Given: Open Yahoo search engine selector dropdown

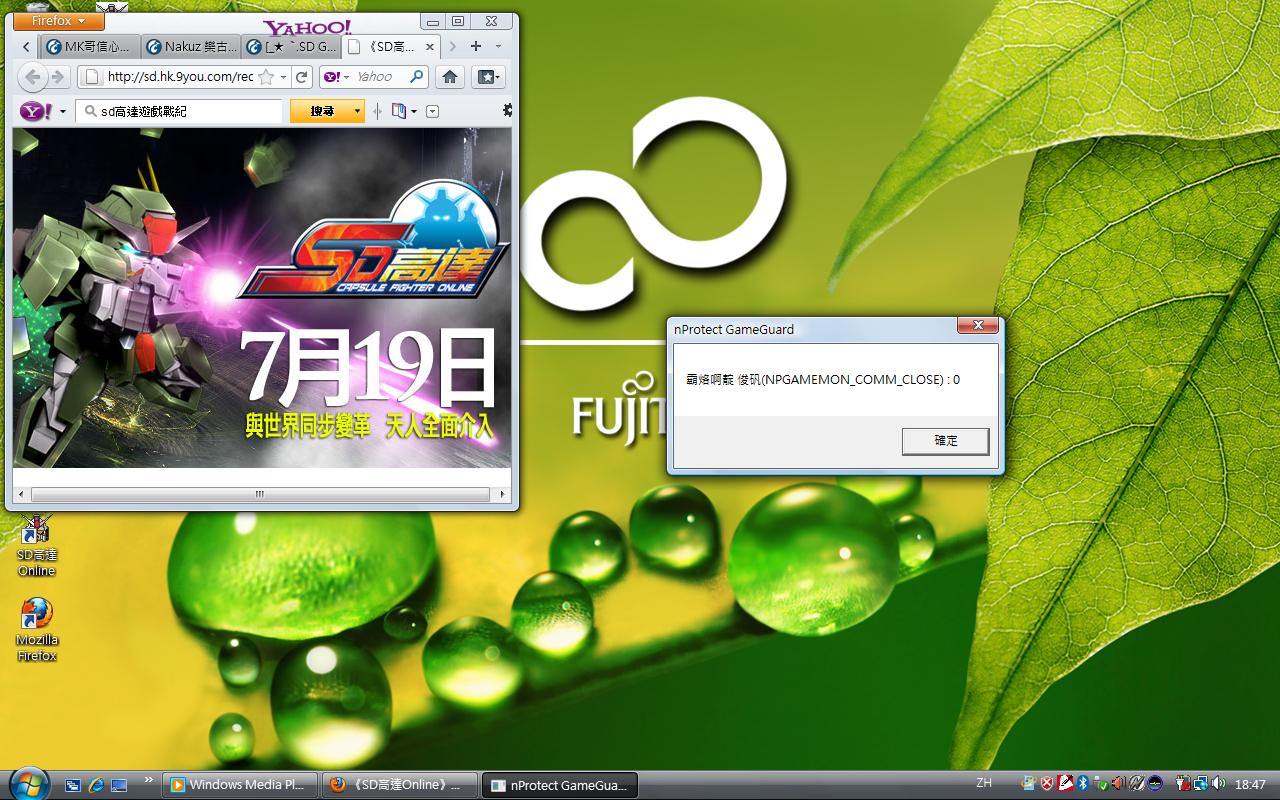Looking at the screenshot, I should [337, 77].
